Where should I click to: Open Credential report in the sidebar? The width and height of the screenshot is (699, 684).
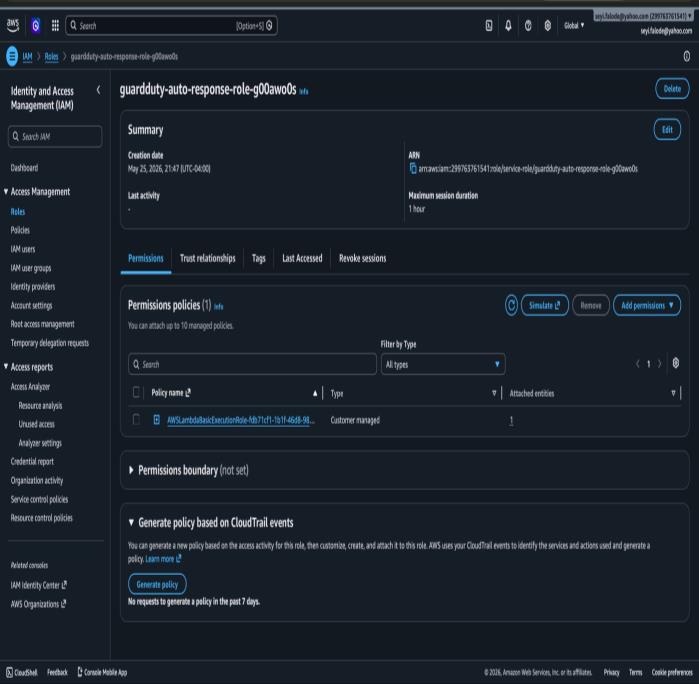click(32, 461)
